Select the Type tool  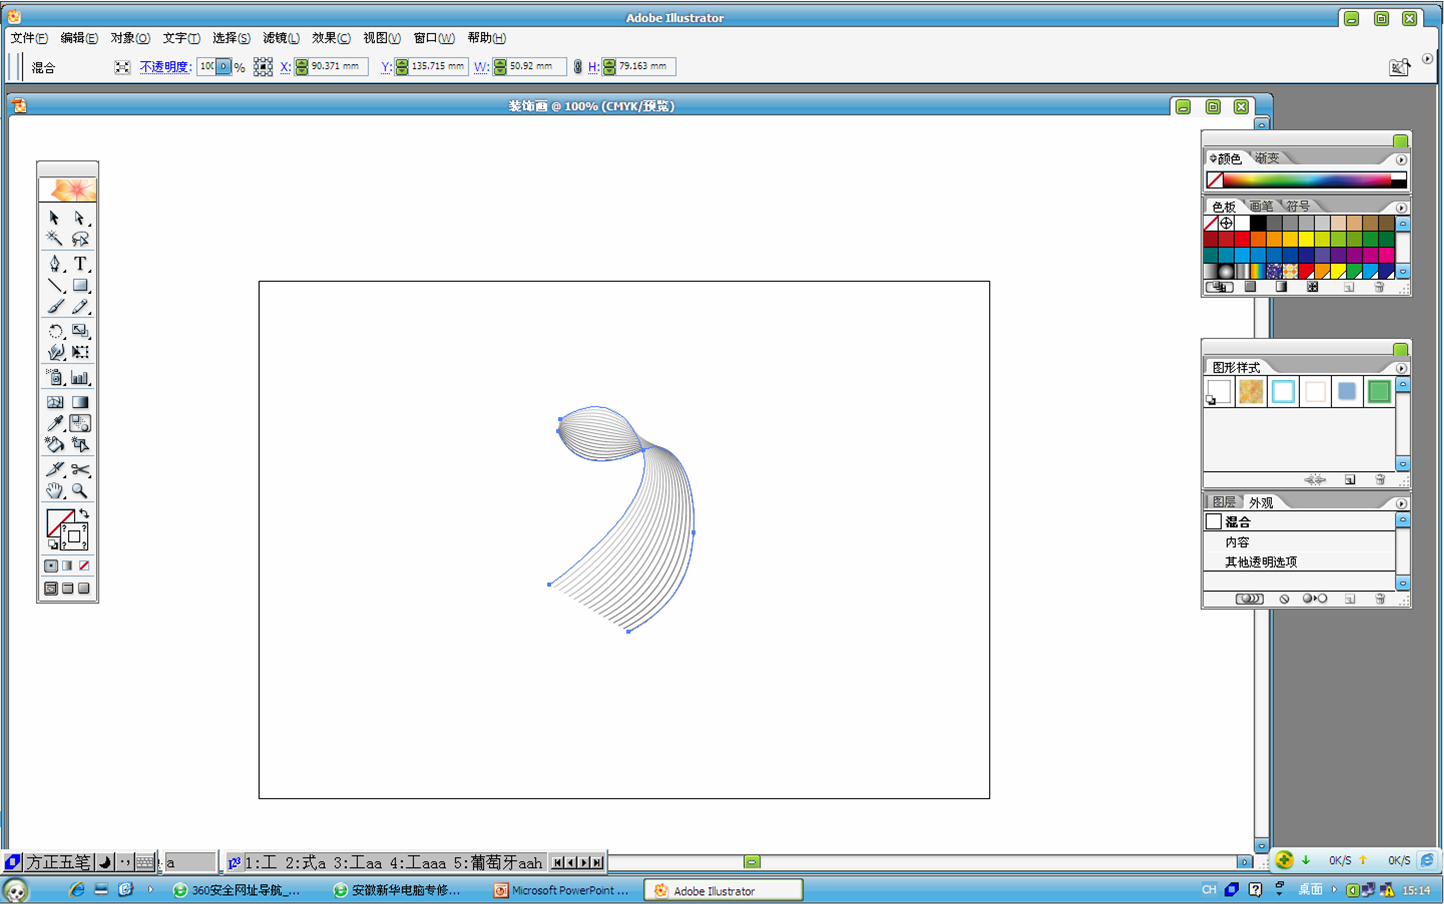click(x=80, y=264)
